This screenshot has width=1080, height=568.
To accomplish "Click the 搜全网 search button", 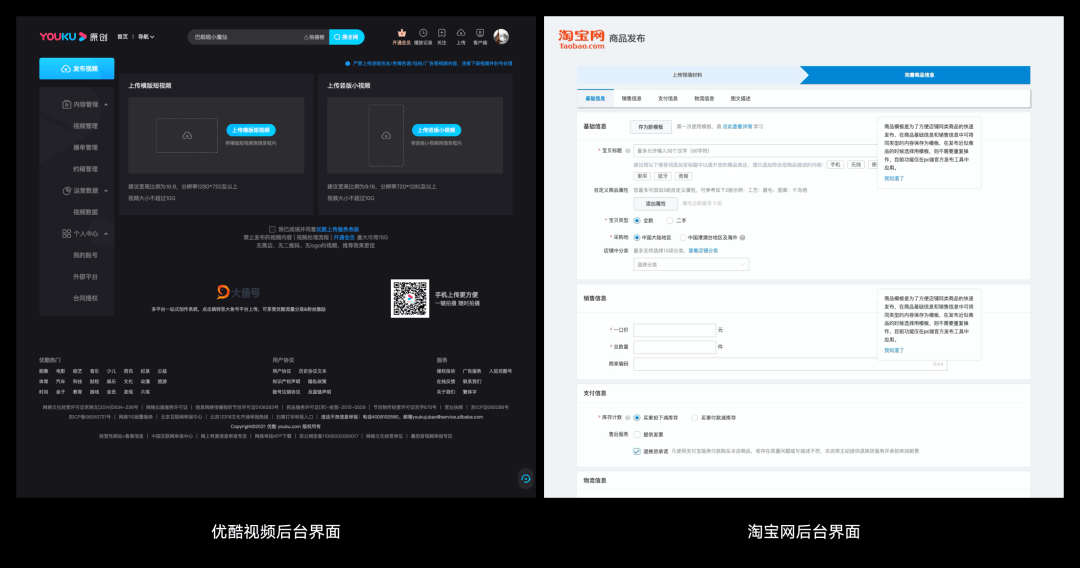I will [x=346, y=37].
